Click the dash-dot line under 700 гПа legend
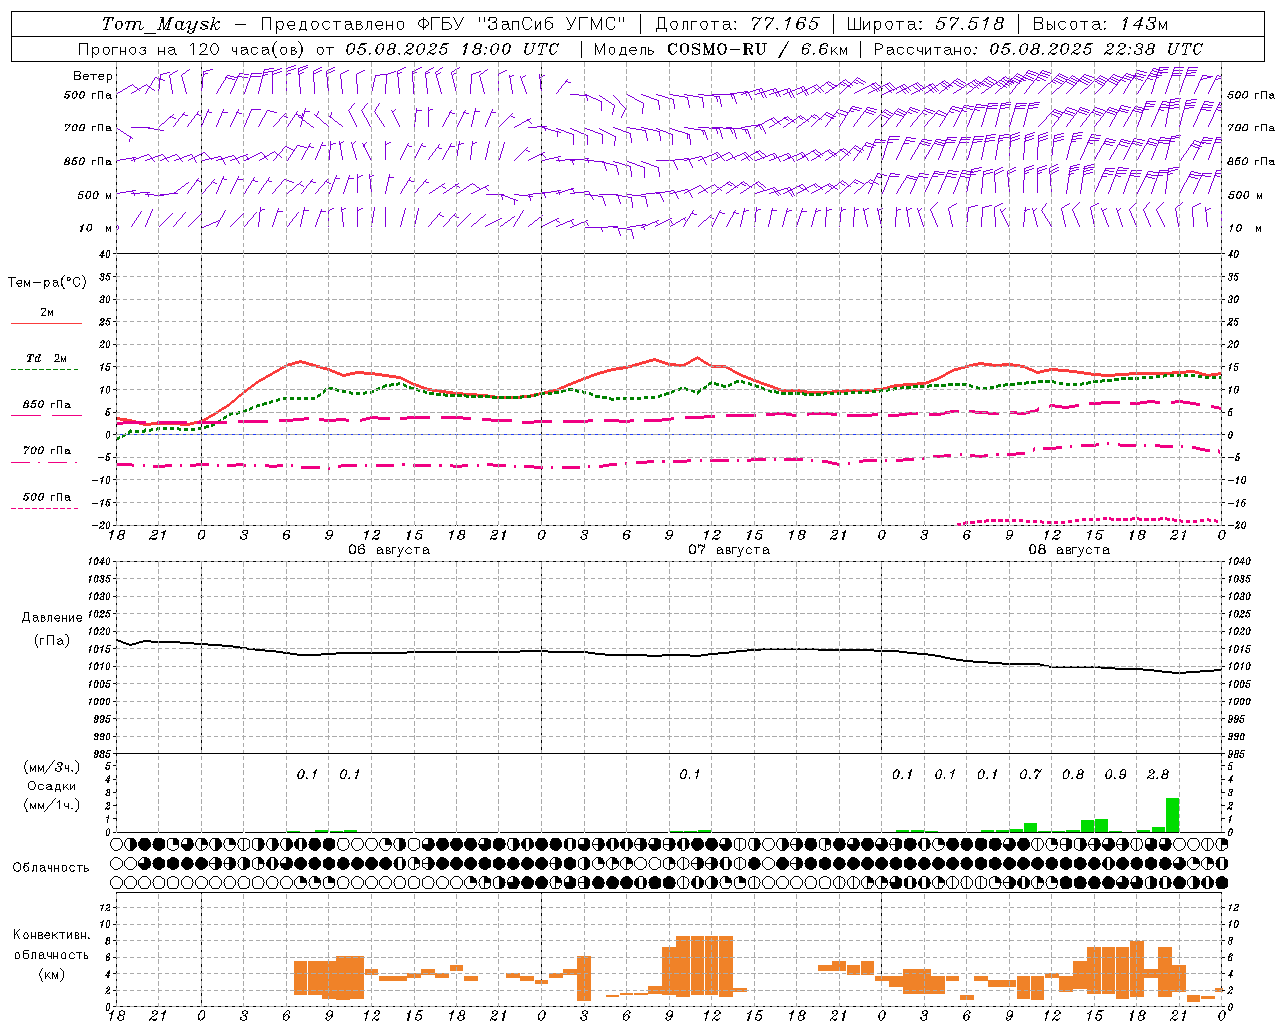The height and width of the screenshot is (1024, 1280). coord(46,463)
